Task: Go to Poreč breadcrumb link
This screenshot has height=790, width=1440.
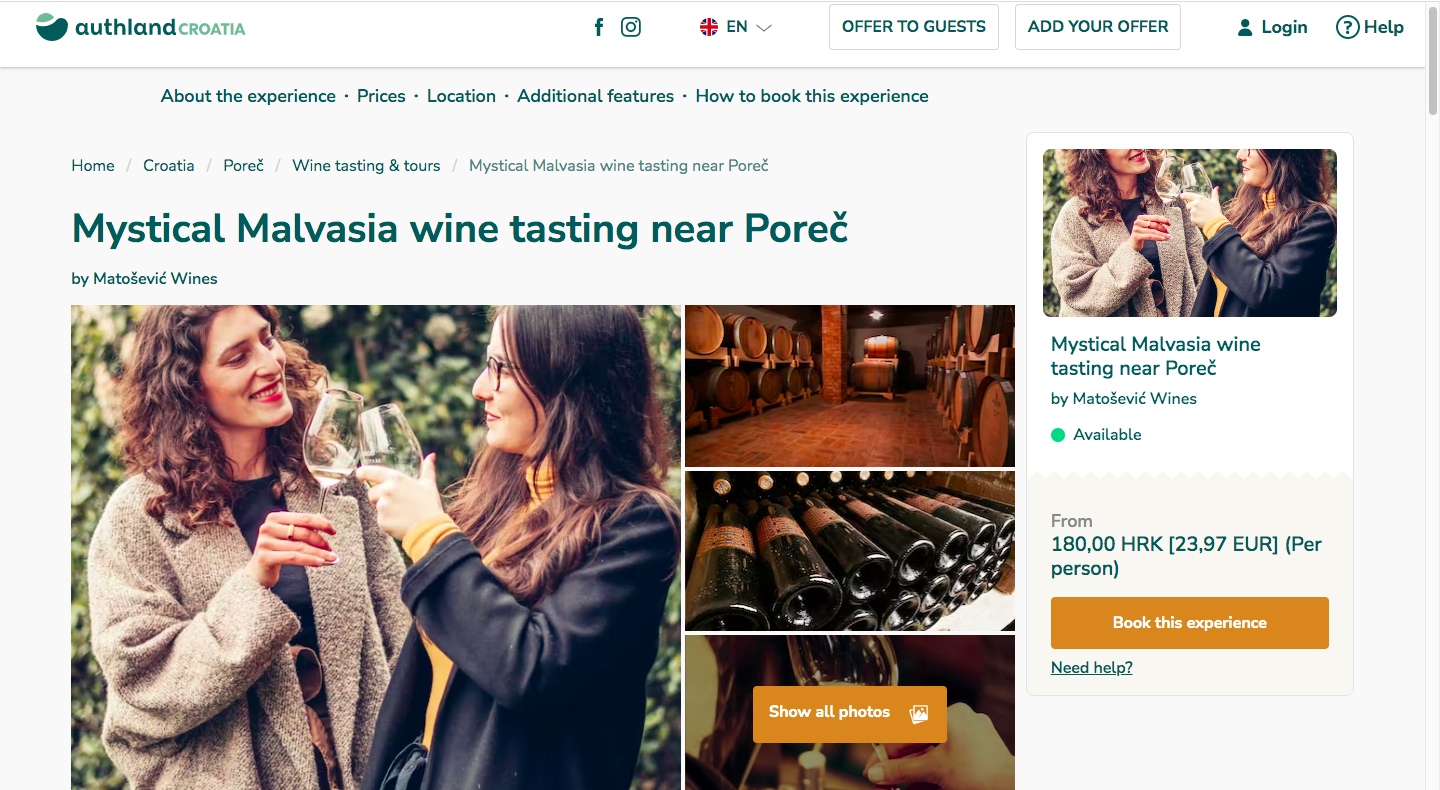Action: coord(243,166)
